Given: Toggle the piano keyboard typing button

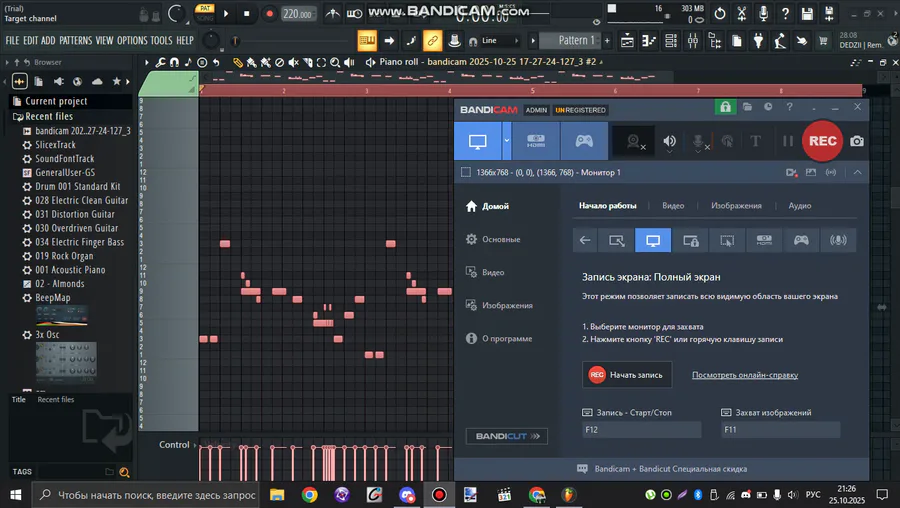Looking at the screenshot, I should pyautogui.click(x=367, y=40).
